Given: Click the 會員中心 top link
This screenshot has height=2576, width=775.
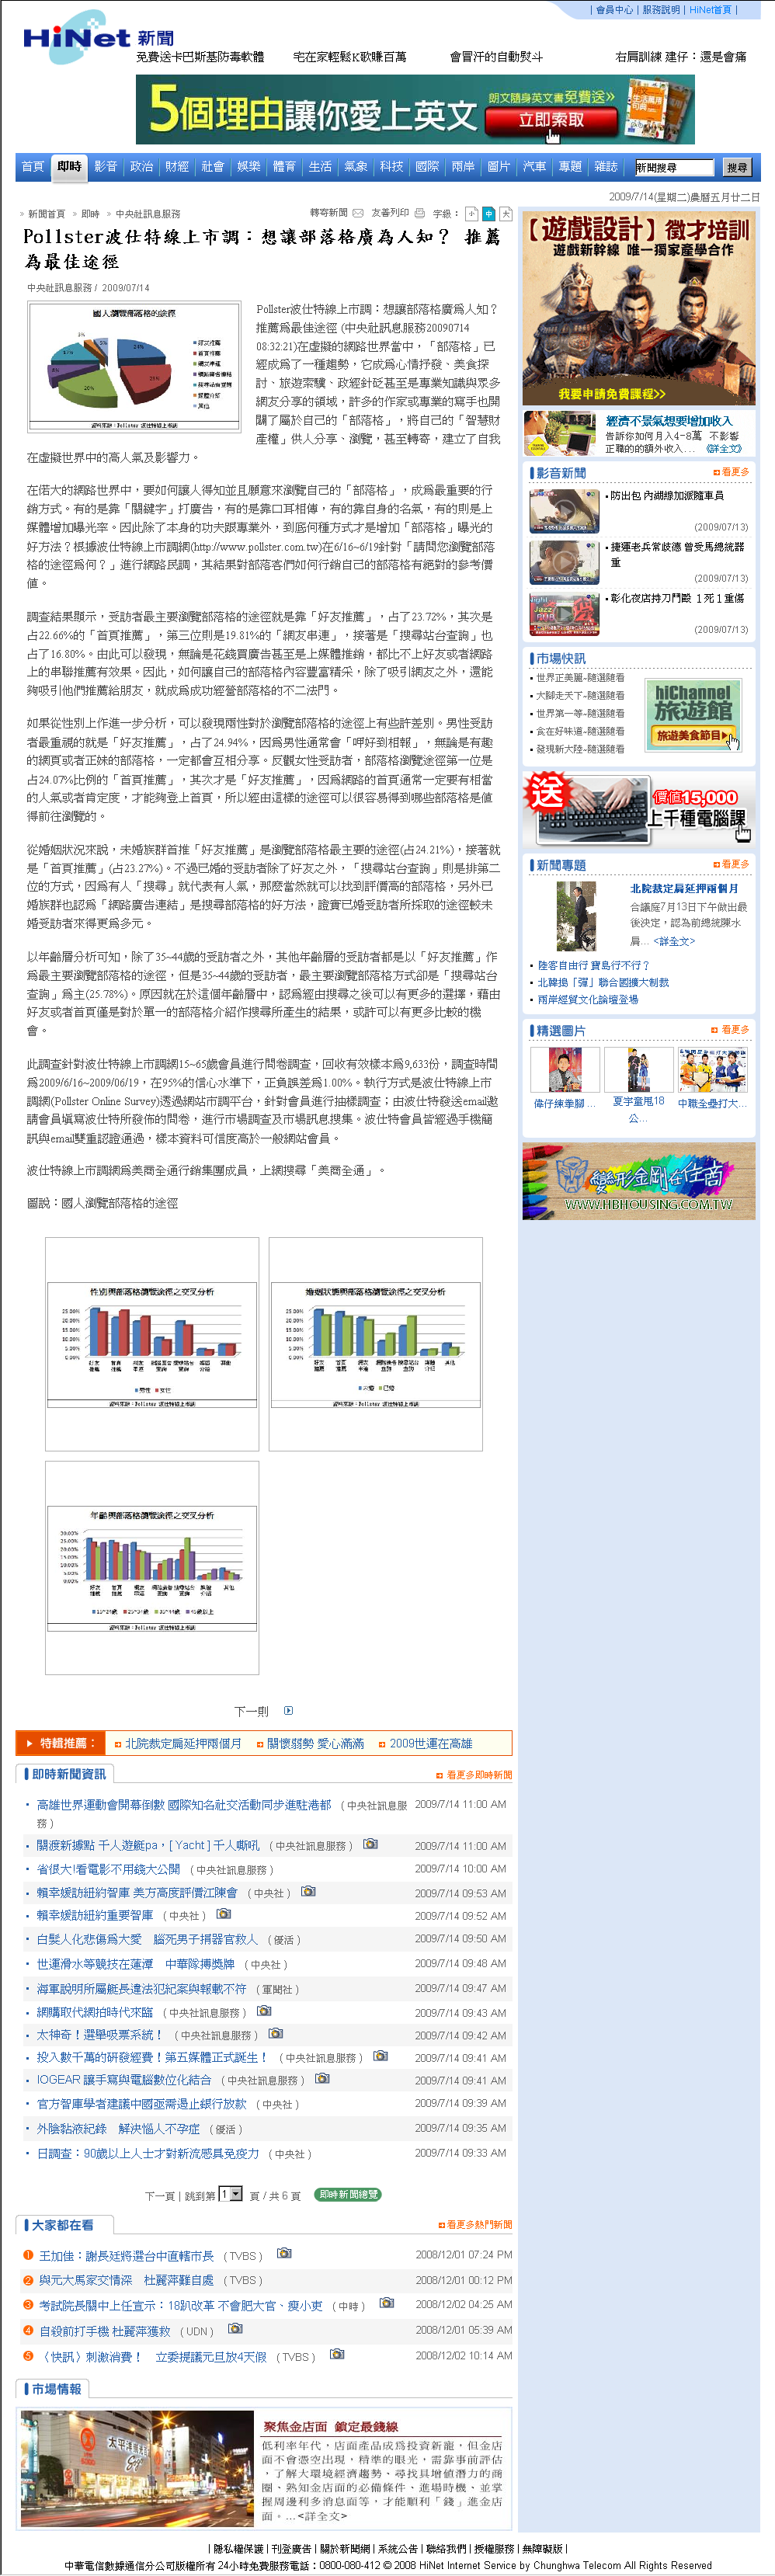Looking at the screenshot, I should click(614, 10).
